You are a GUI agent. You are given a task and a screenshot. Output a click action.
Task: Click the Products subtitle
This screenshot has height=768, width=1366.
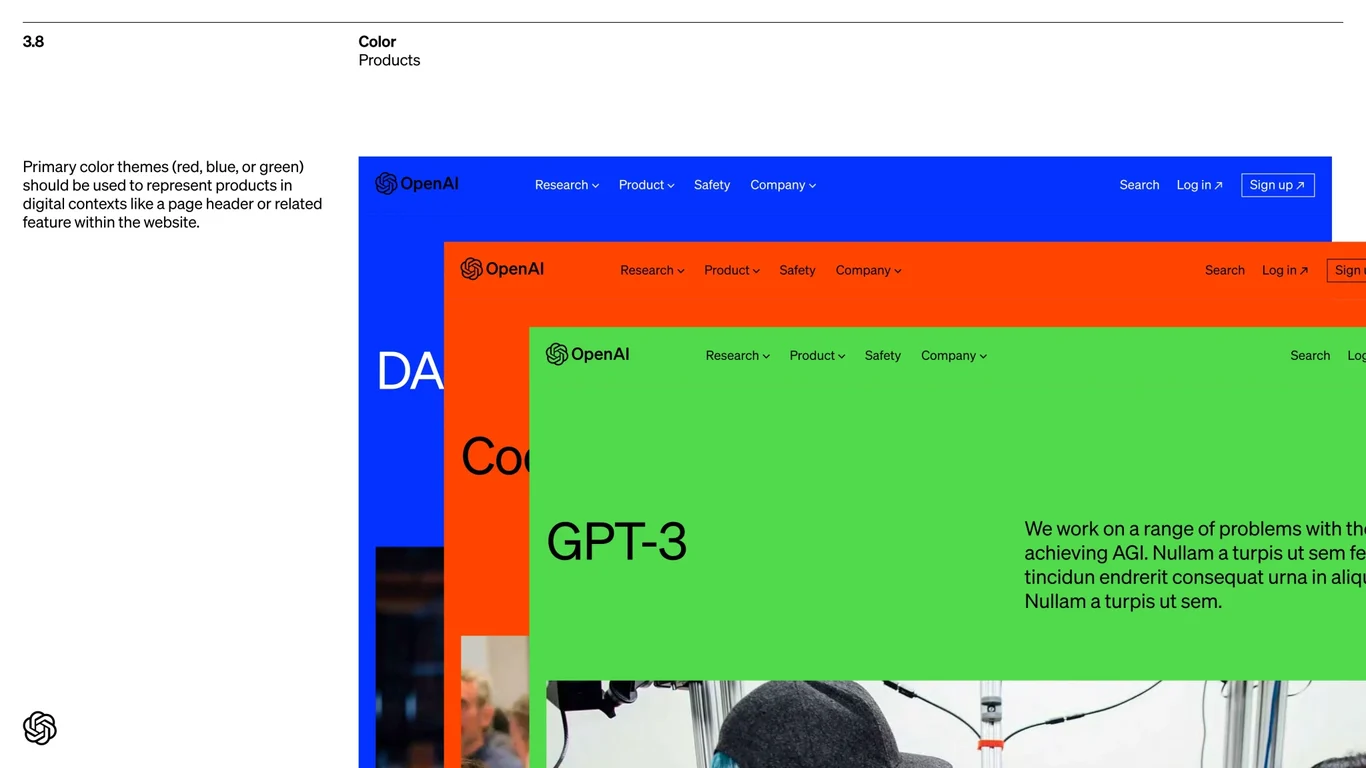389,60
